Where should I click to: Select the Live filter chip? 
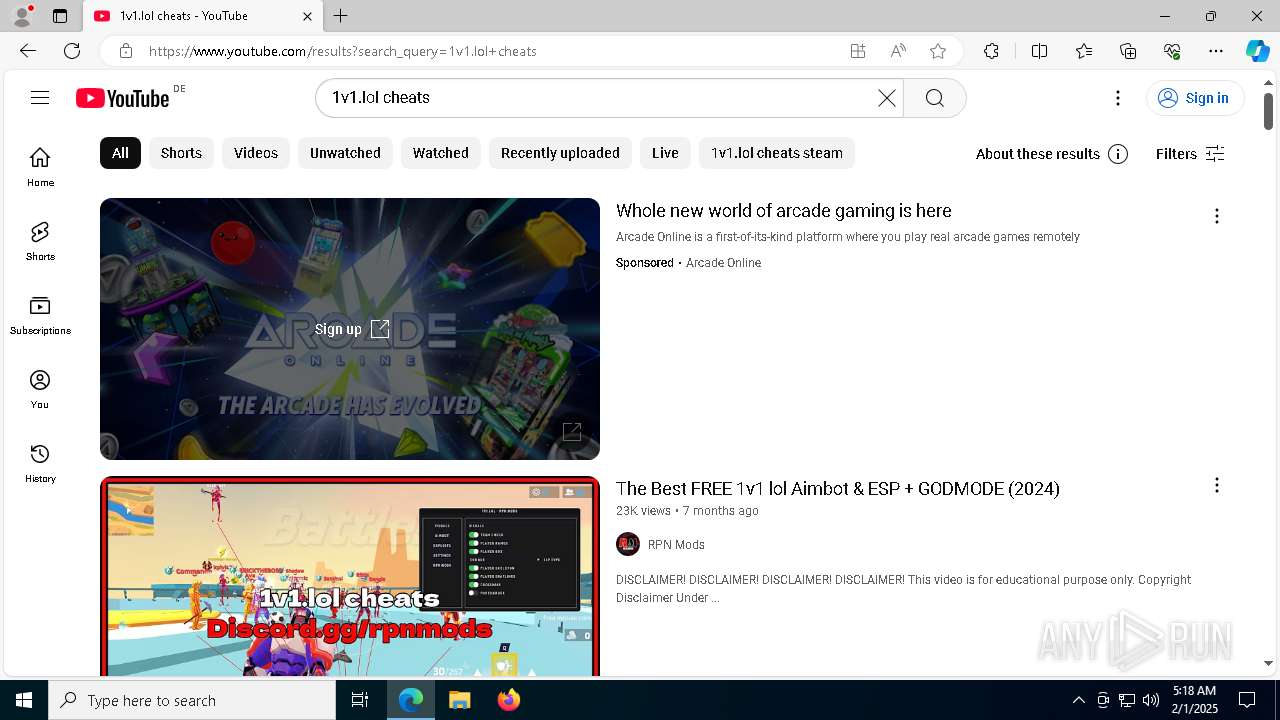665,153
